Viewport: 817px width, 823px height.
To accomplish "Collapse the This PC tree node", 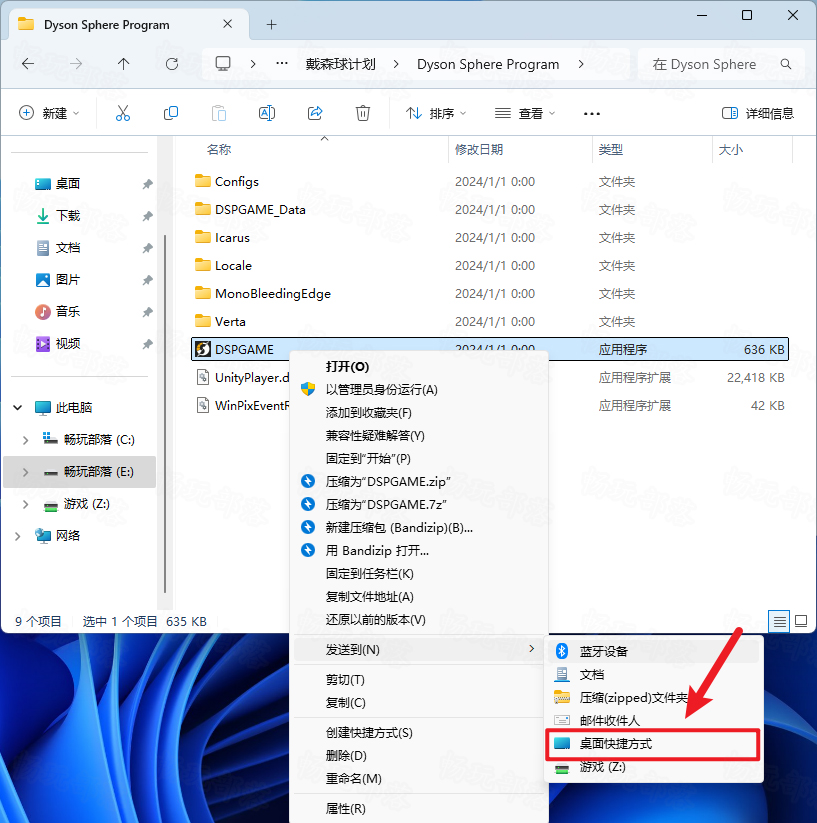I will (x=18, y=407).
